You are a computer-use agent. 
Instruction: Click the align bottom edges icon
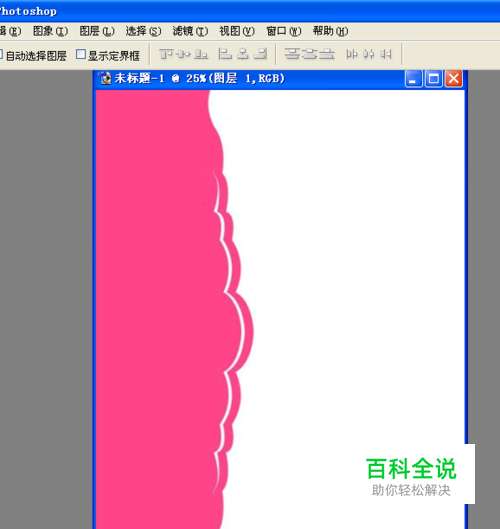coord(201,54)
